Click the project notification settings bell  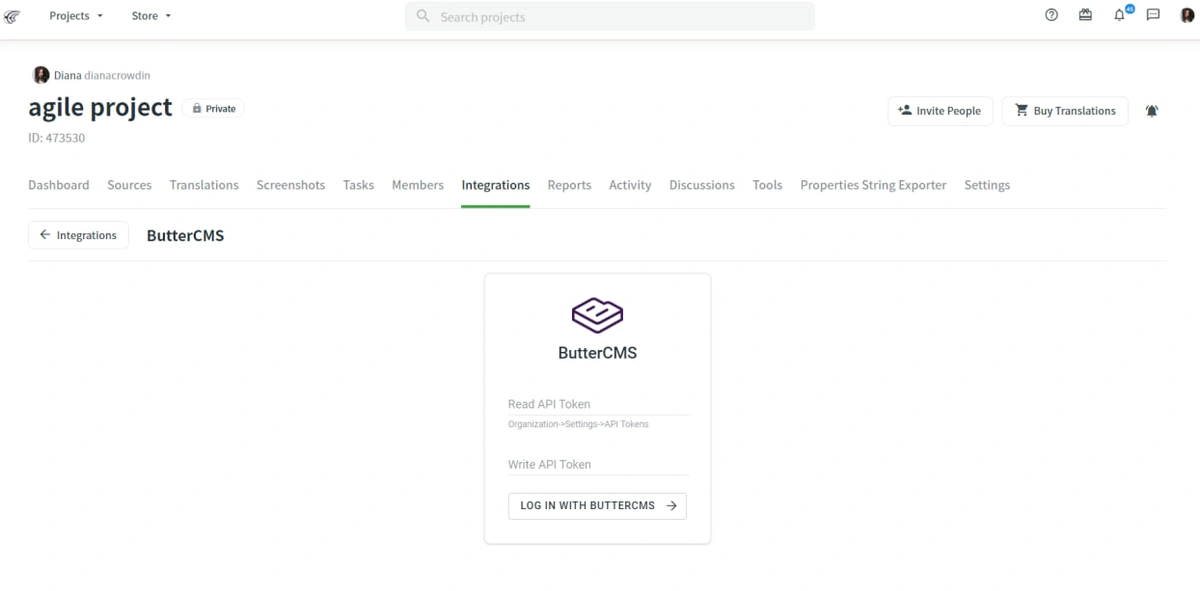pyautogui.click(x=1151, y=111)
